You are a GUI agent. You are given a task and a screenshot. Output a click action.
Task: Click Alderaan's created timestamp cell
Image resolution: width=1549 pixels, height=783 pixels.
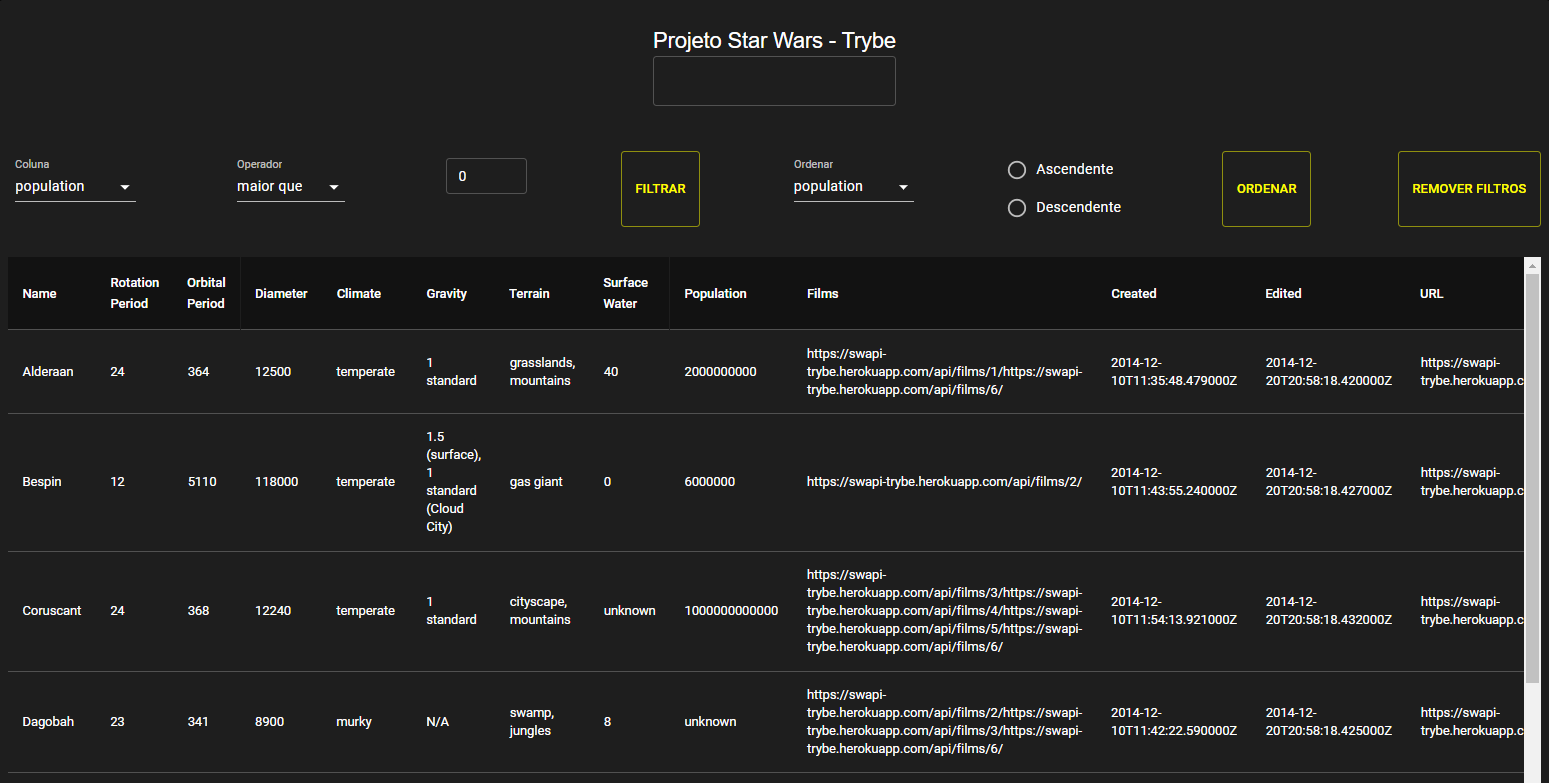[x=1174, y=372]
